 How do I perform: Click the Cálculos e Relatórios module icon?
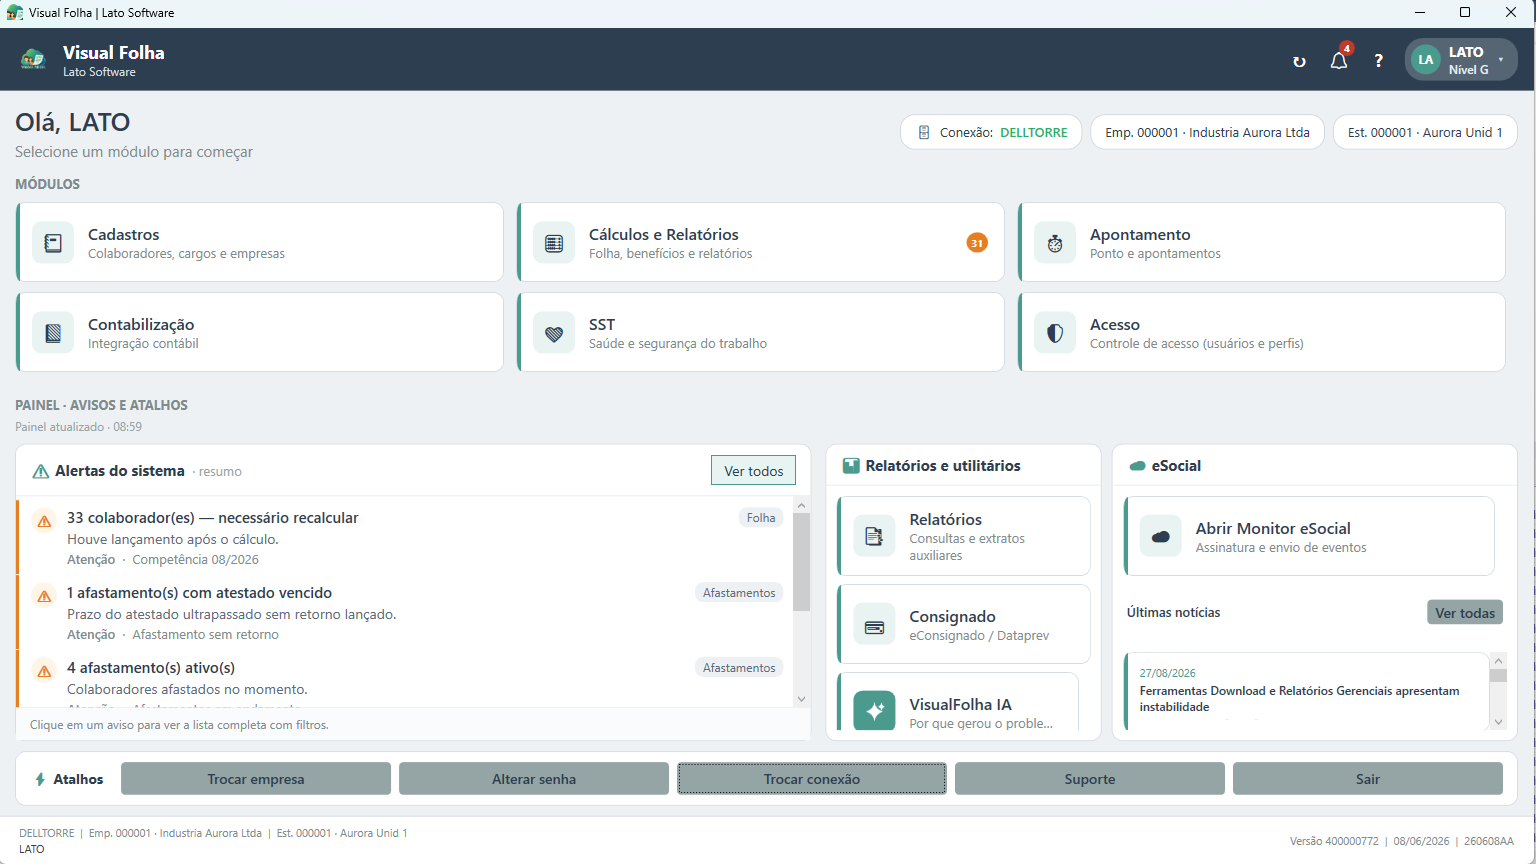(x=554, y=243)
